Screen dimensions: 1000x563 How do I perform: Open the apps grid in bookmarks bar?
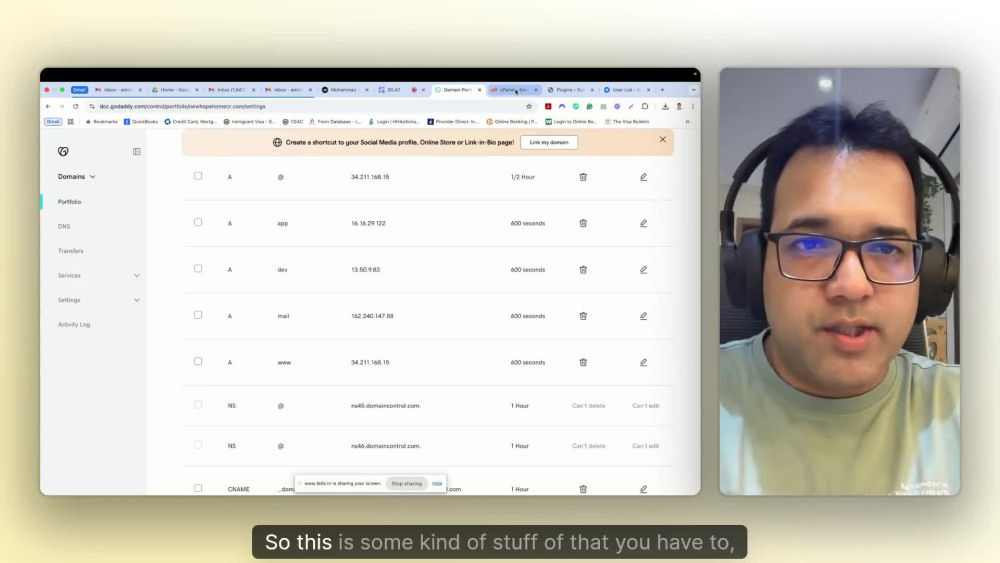(71, 121)
